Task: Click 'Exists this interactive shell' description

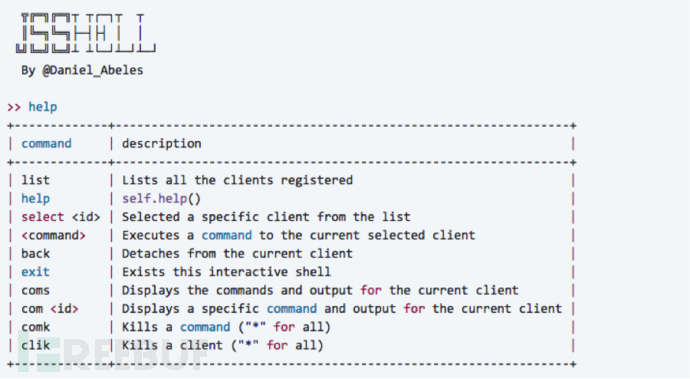Action: pyautogui.click(x=226, y=272)
